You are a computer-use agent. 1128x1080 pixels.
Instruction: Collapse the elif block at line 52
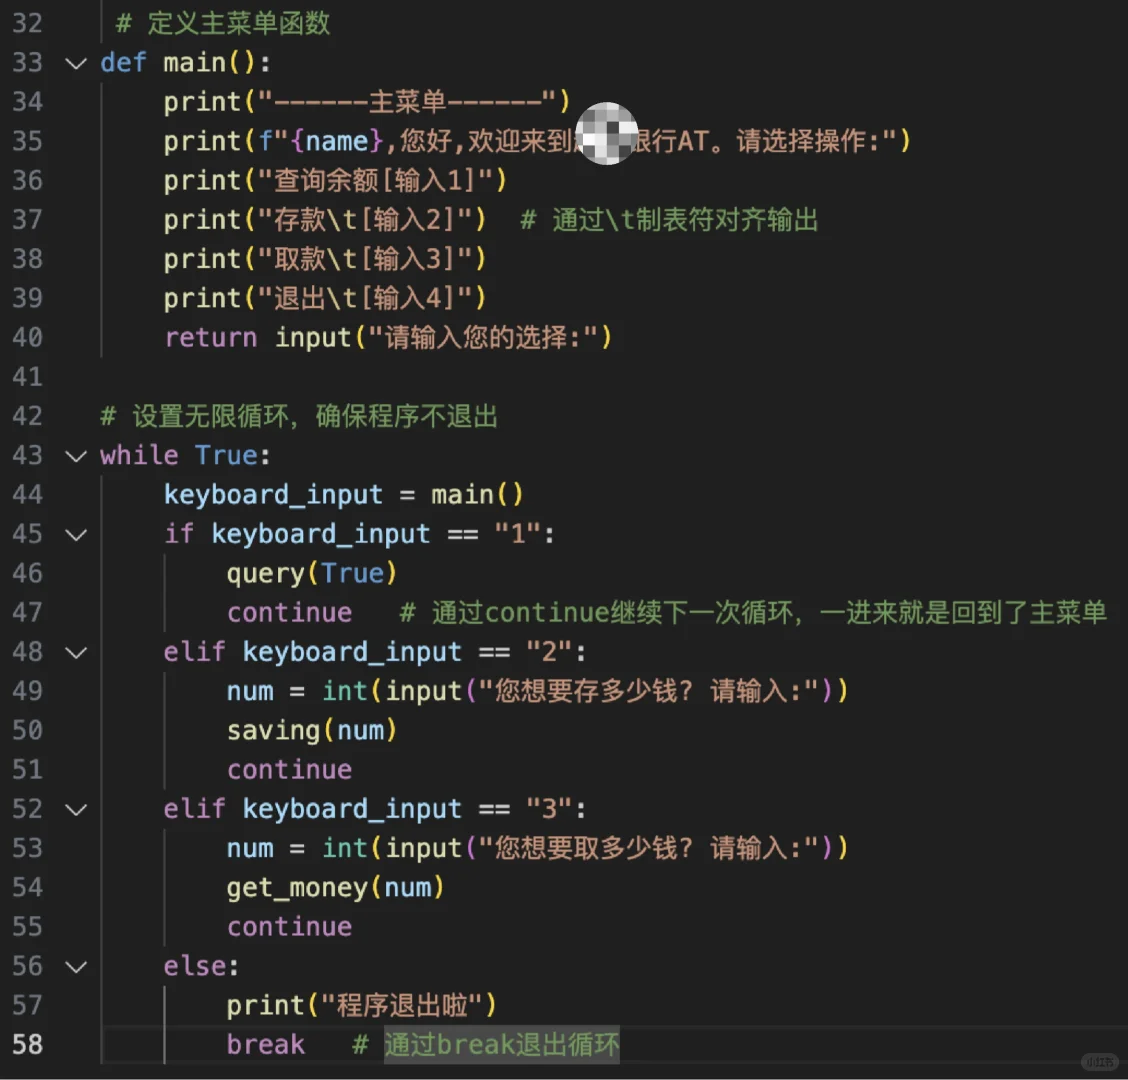tap(76, 809)
